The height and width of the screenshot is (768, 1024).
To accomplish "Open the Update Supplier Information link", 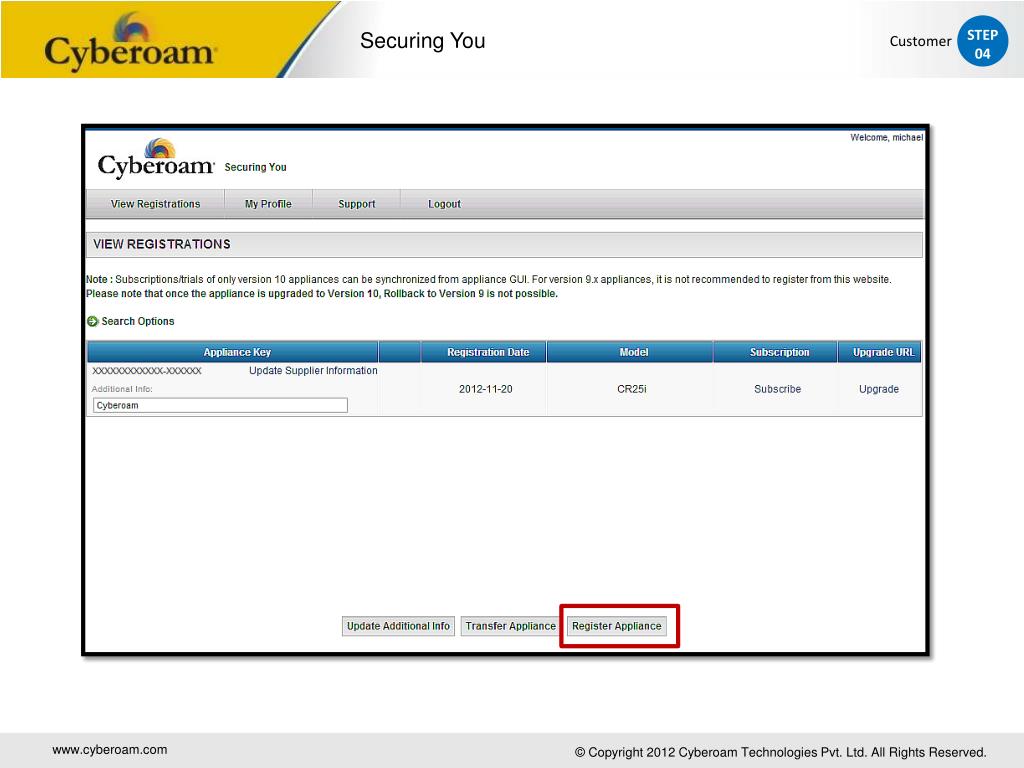I will (313, 370).
